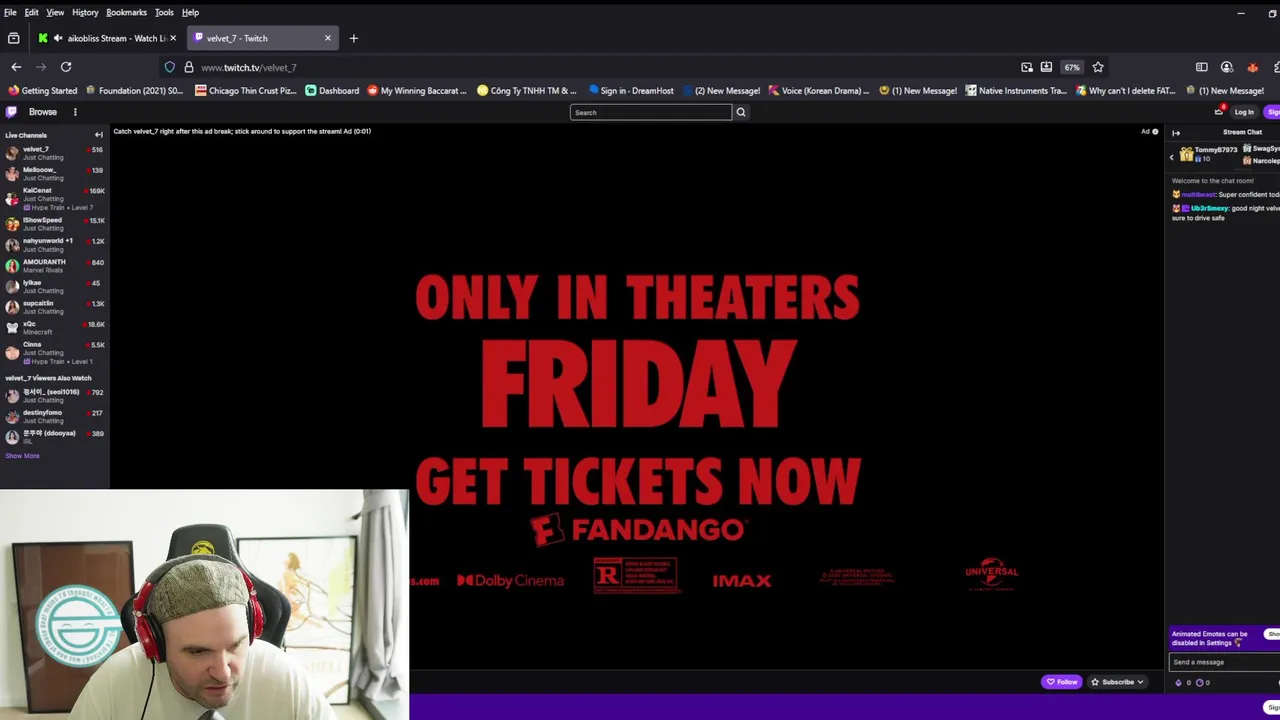Open nahyunworld +1 channel in sidebar
The width and height of the screenshot is (1280, 720).
(x=55, y=245)
